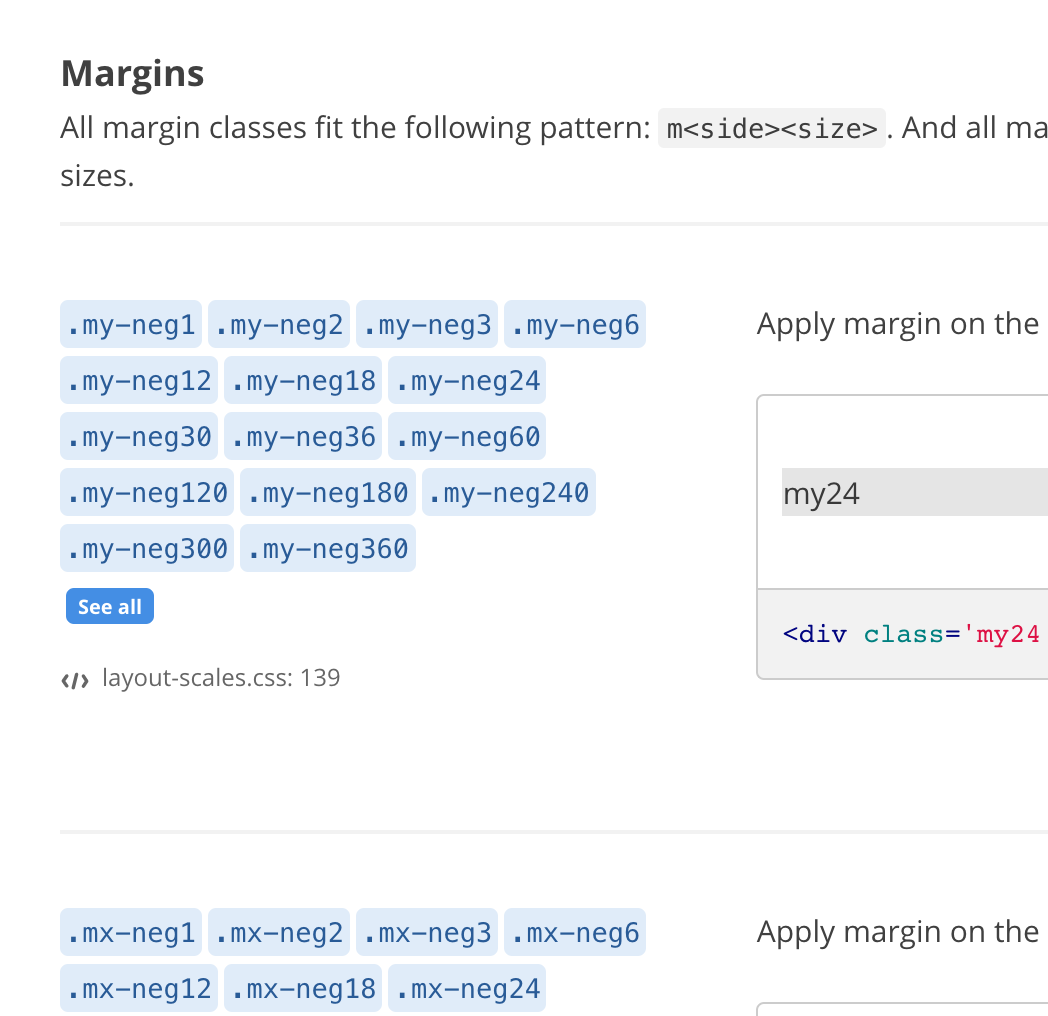Click the my24 demo input field
Image resolution: width=1048 pixels, height=1016 pixels.
[900, 492]
